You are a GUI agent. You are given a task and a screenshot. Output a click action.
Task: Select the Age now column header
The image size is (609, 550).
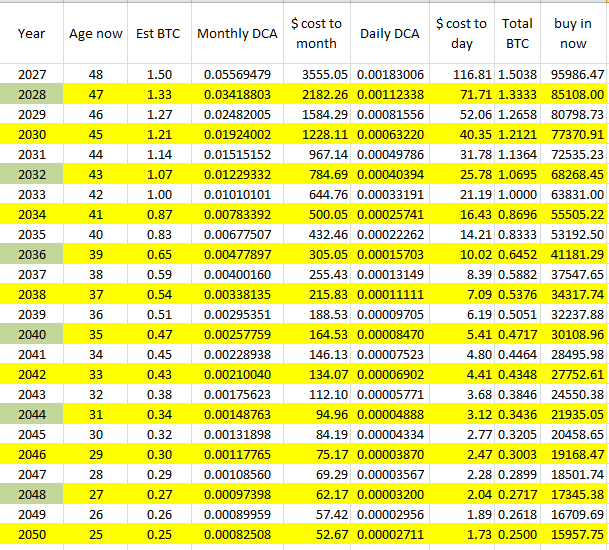click(96, 33)
